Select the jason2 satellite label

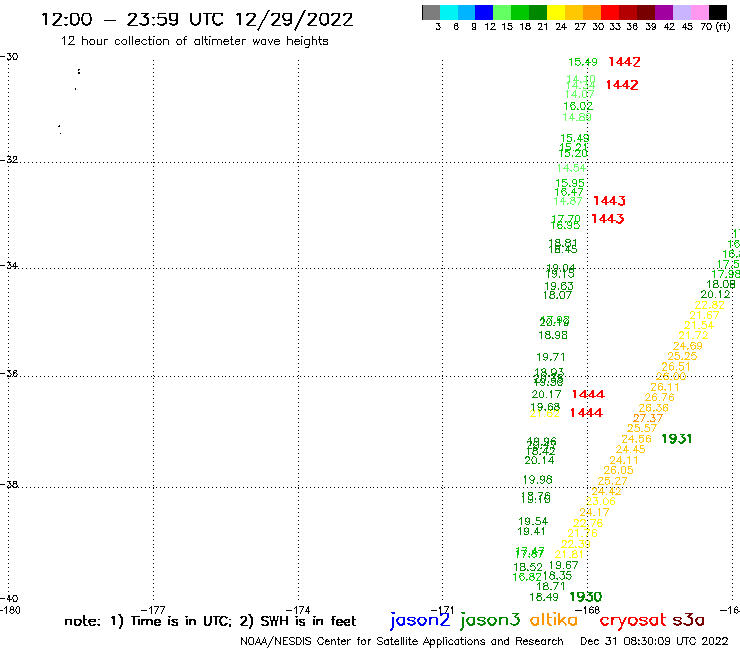tap(420, 620)
